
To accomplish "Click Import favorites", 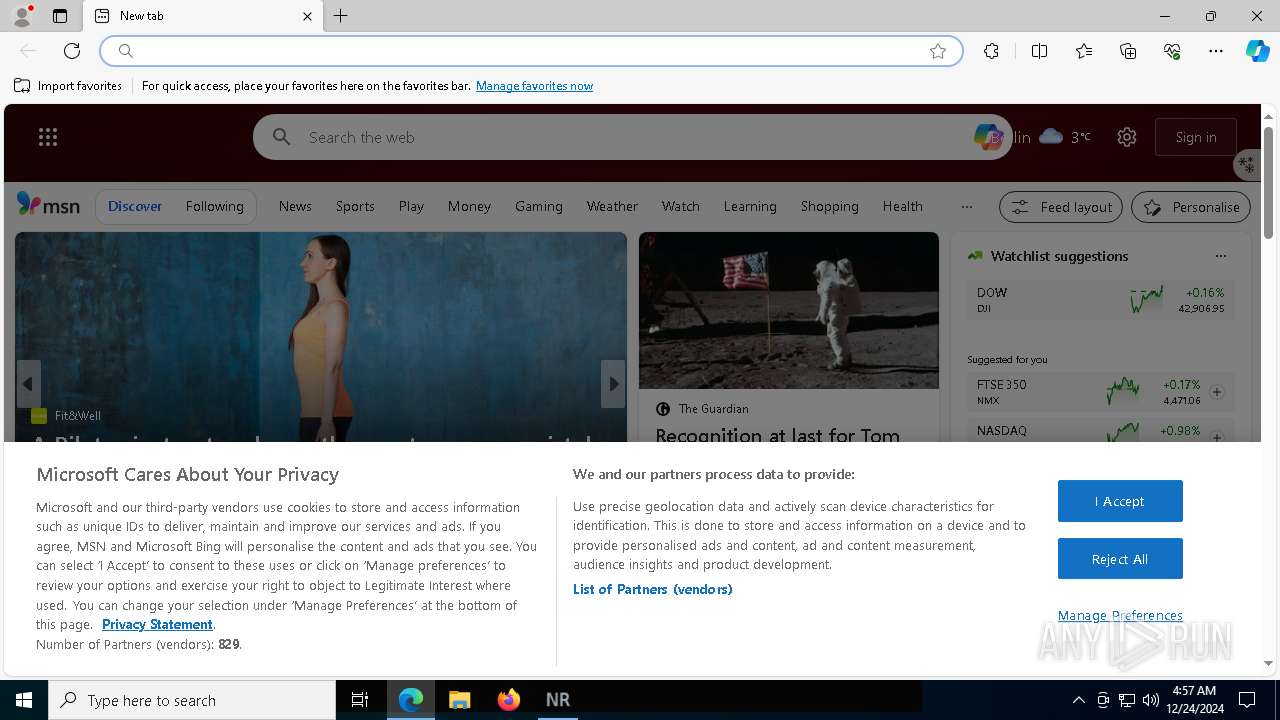I will coord(68,86).
